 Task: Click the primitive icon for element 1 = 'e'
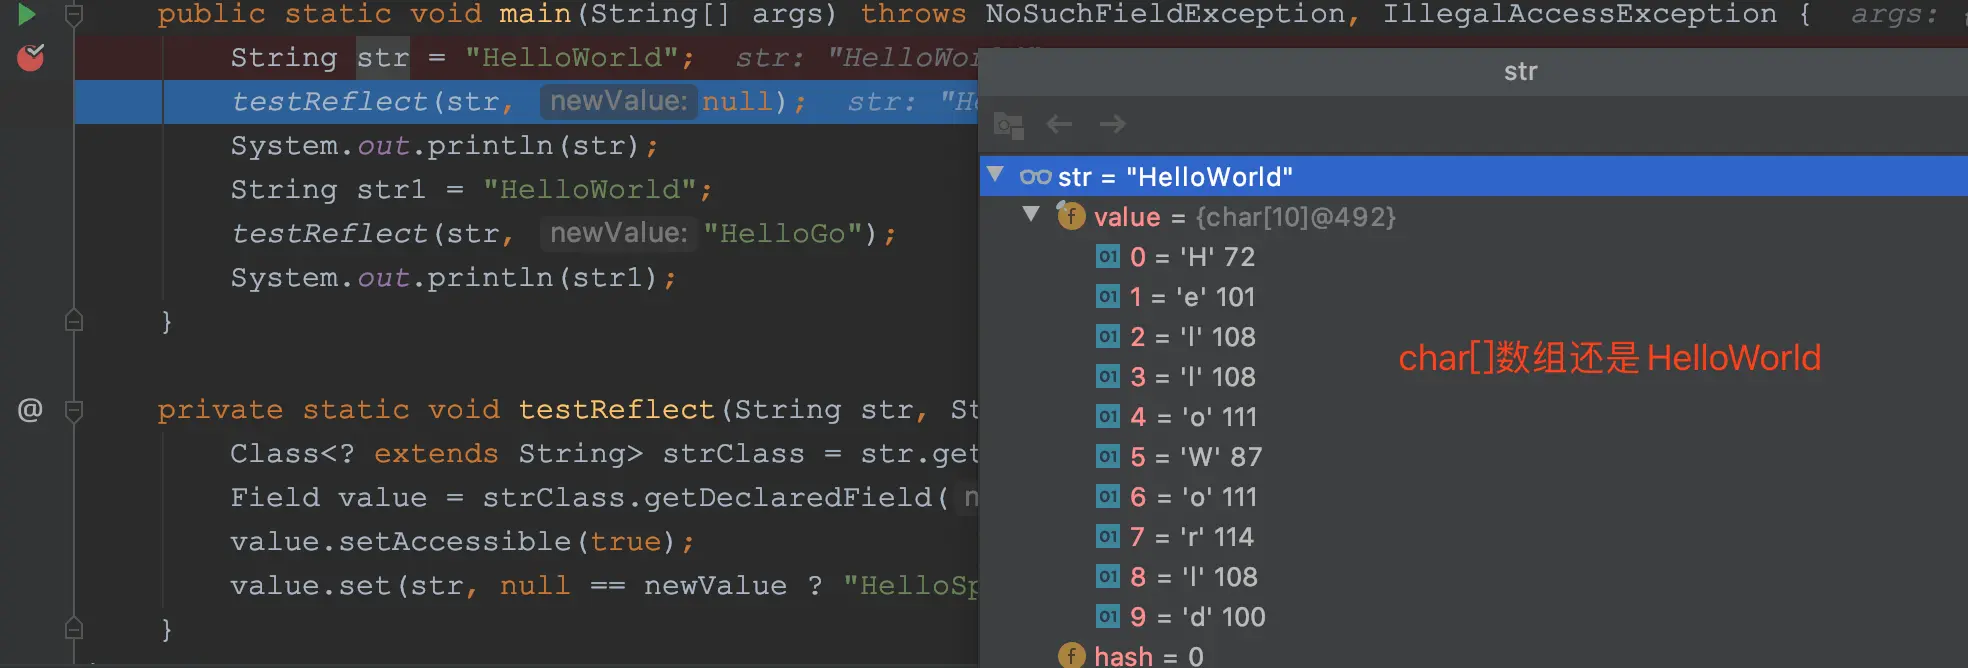click(1107, 297)
